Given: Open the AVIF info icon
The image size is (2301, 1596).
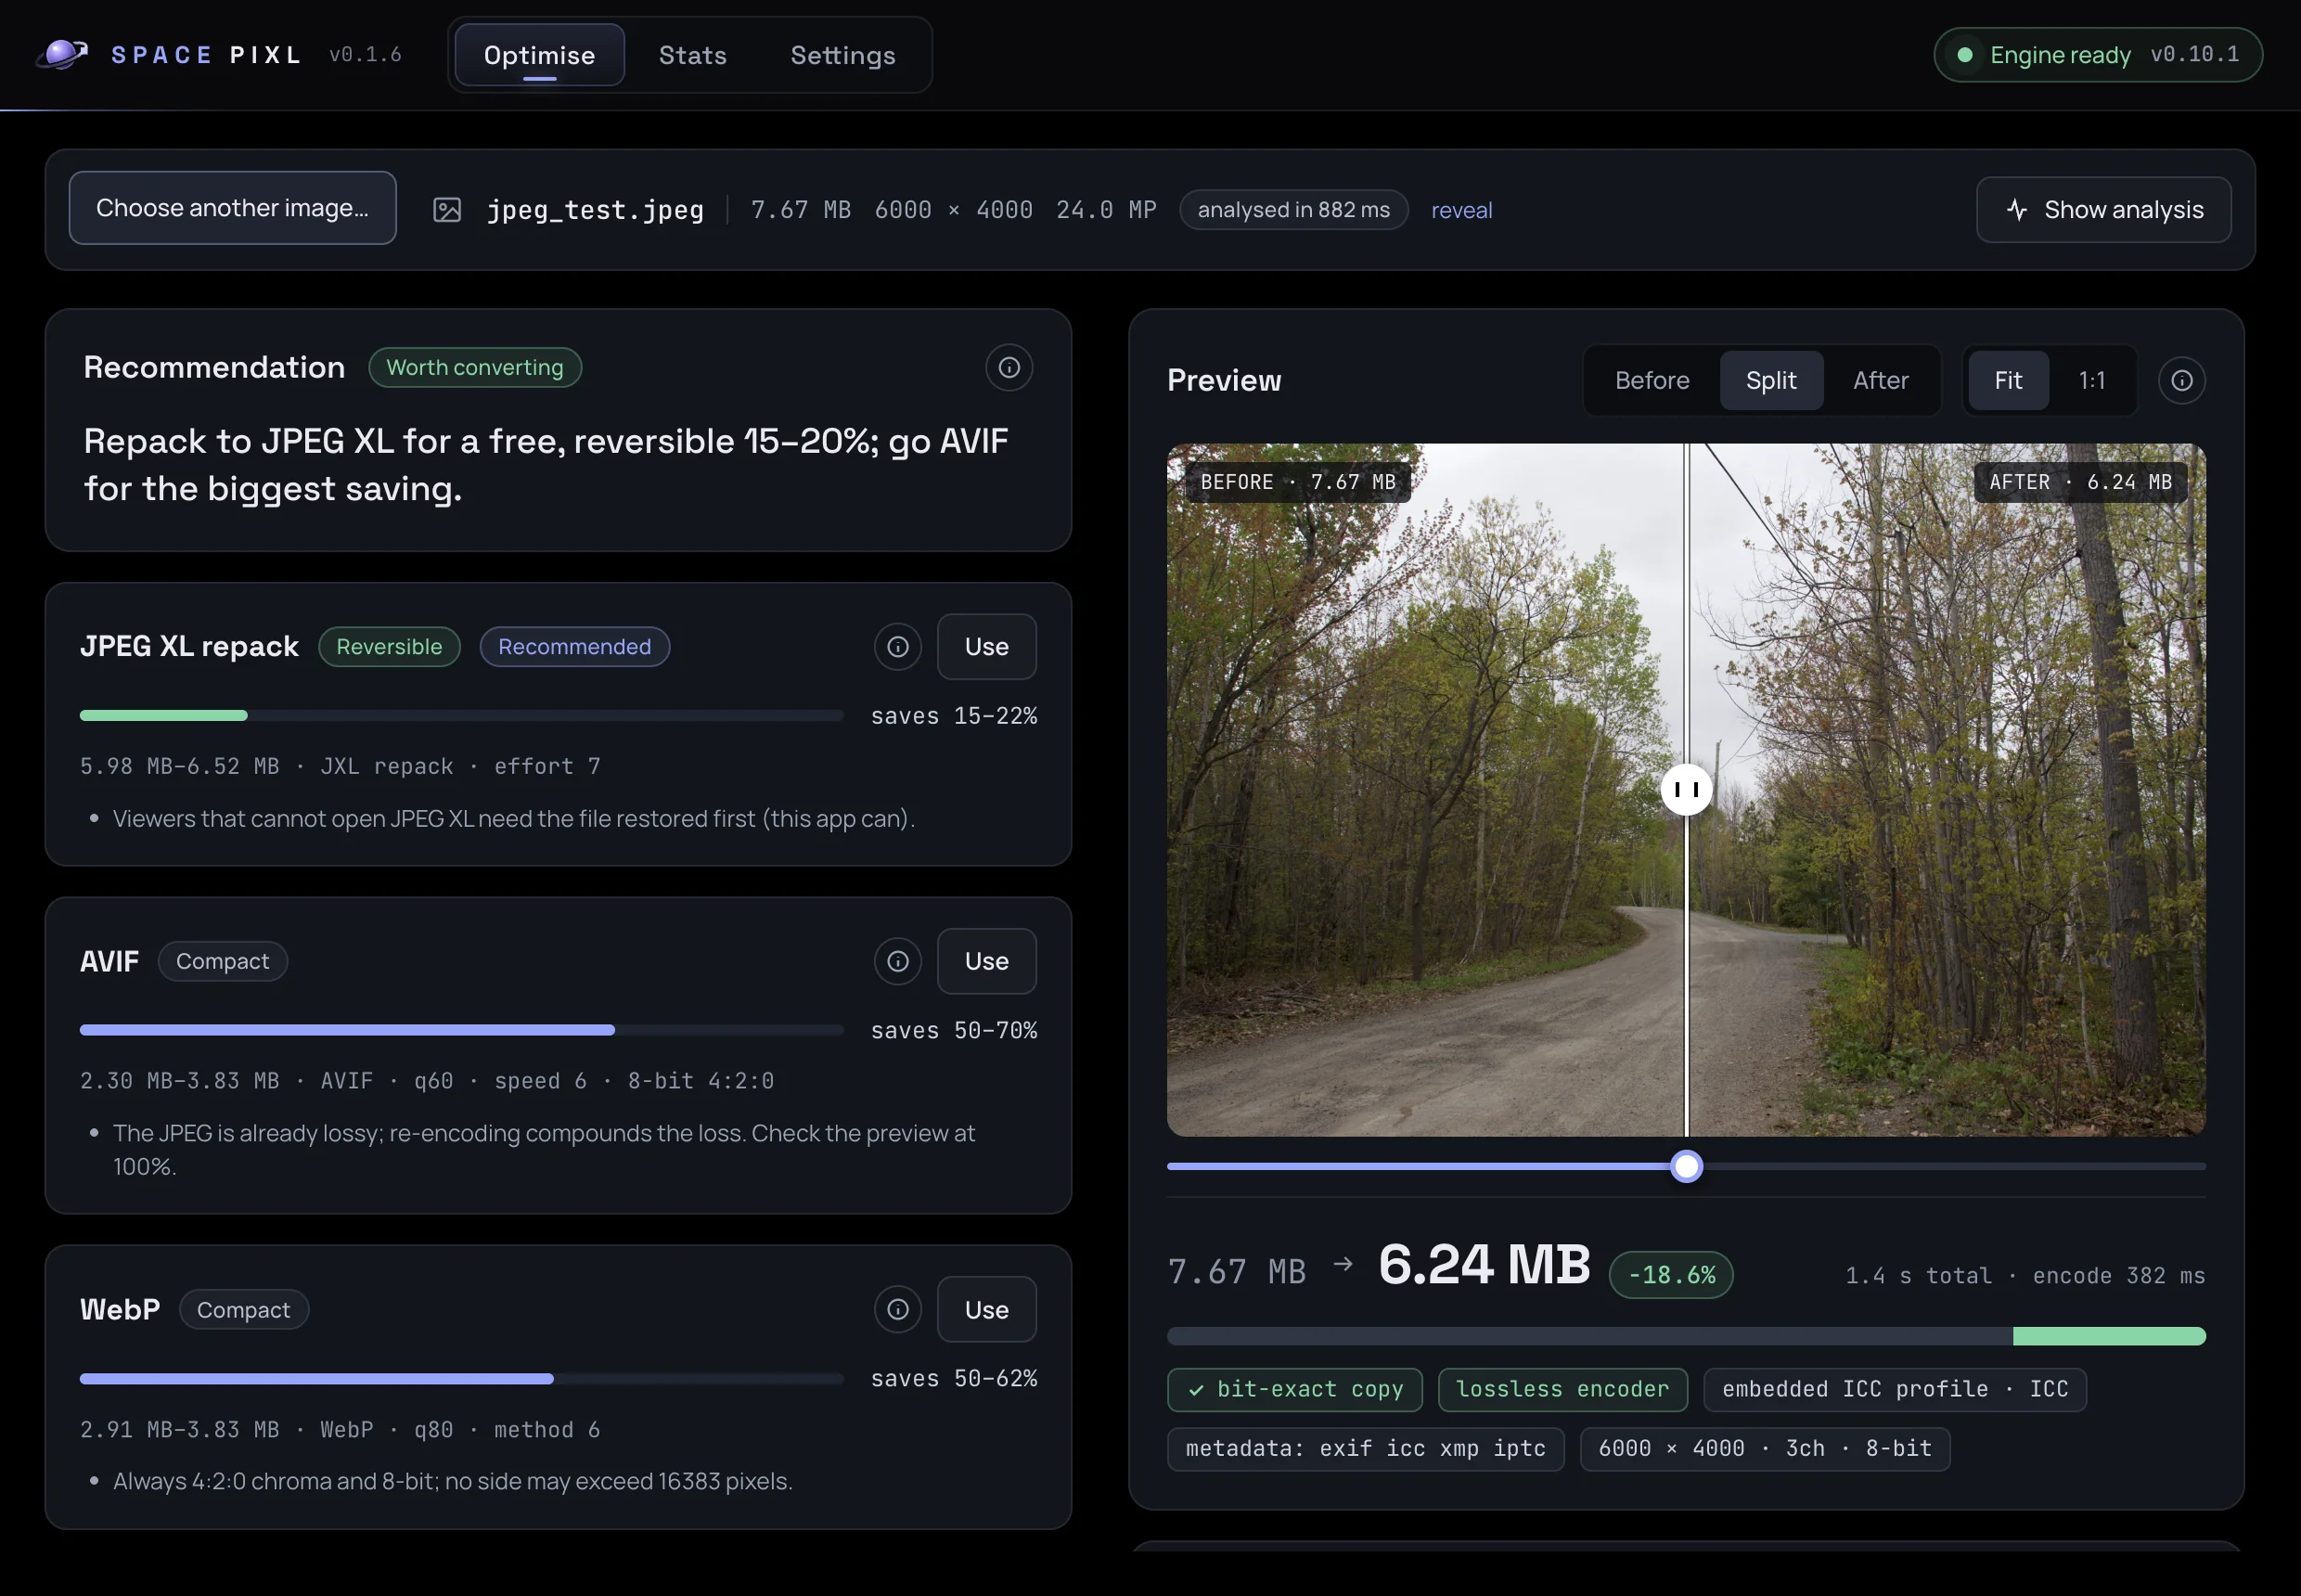Looking at the screenshot, I should point(898,961).
